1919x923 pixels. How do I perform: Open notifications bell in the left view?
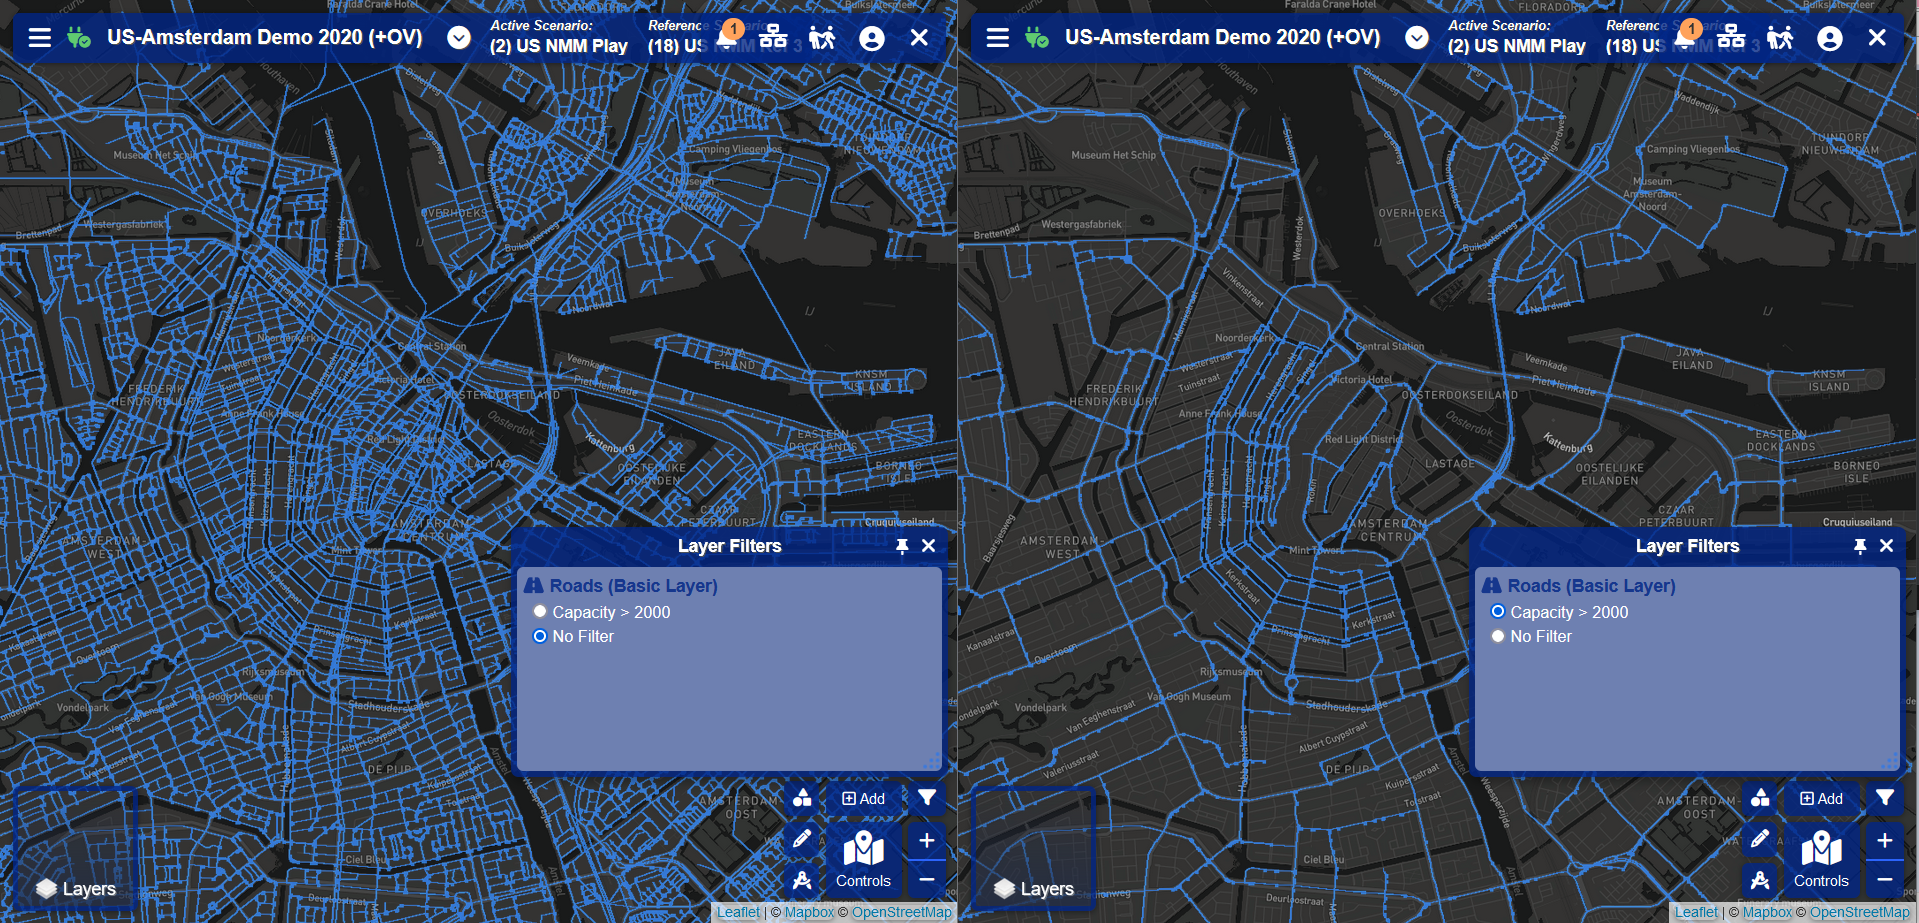[729, 36]
